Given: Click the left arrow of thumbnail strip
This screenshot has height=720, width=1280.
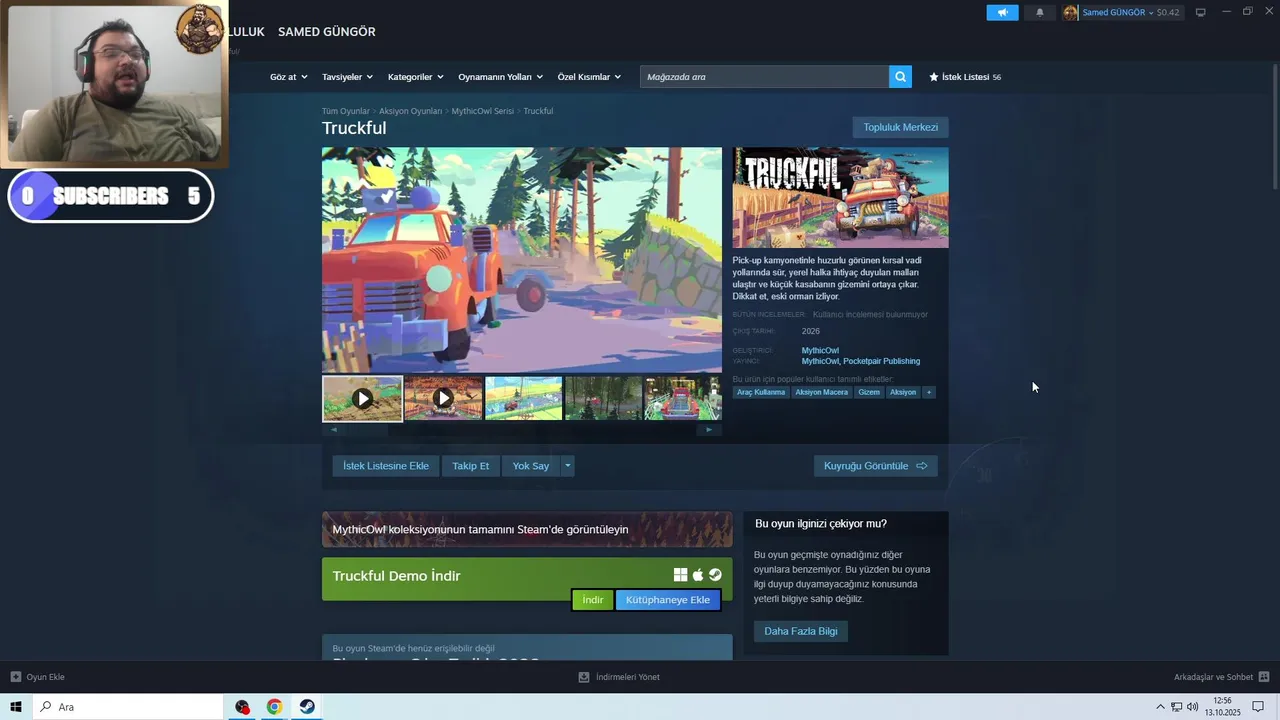Looking at the screenshot, I should 334,430.
